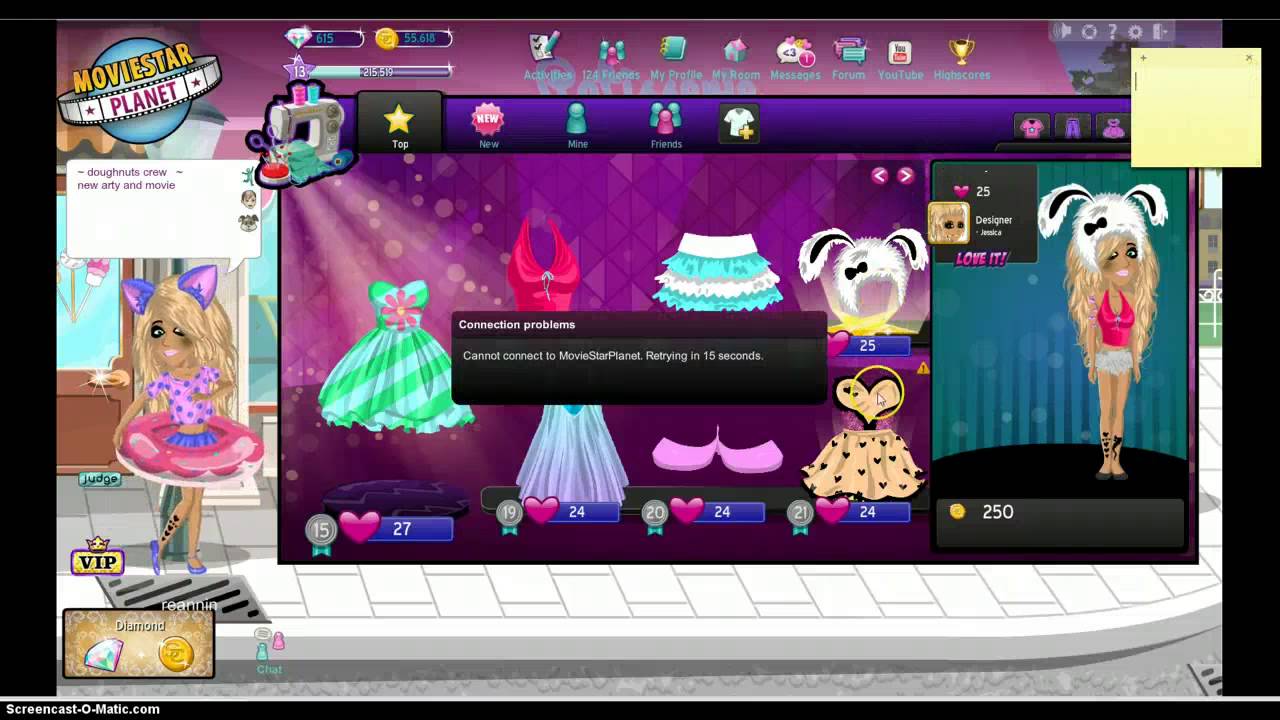
Task: Filter by dress category icon
Action: click(x=1113, y=127)
